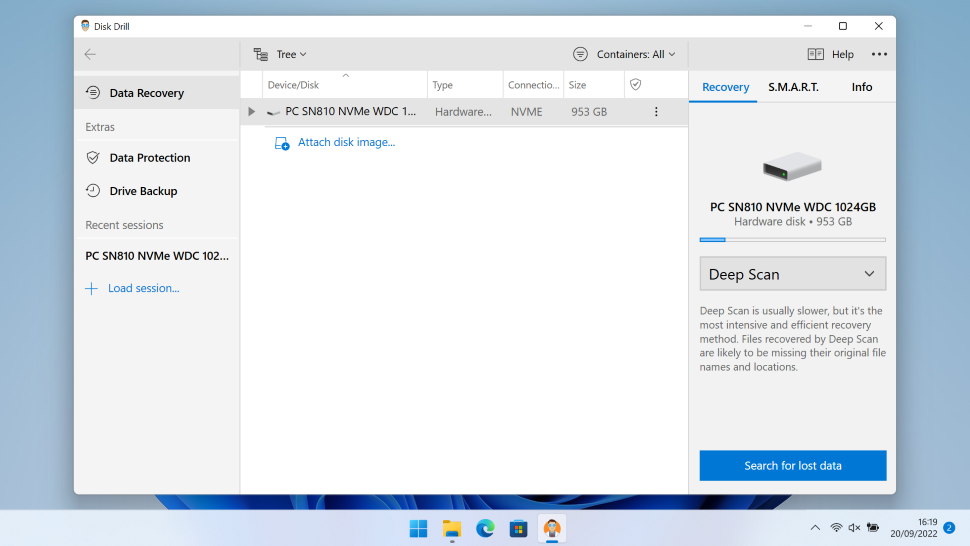Screen dimensions: 970x546
Task: Expand the PC SN810 NVMe disk row
Action: click(x=251, y=112)
